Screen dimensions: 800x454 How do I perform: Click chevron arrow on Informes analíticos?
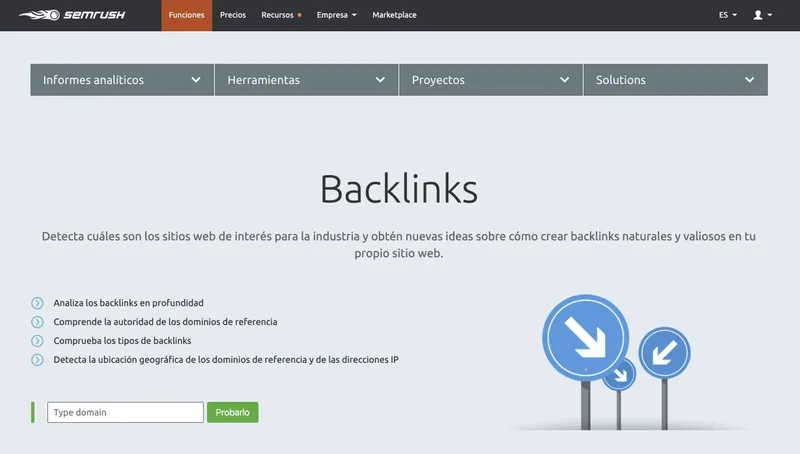(x=196, y=80)
